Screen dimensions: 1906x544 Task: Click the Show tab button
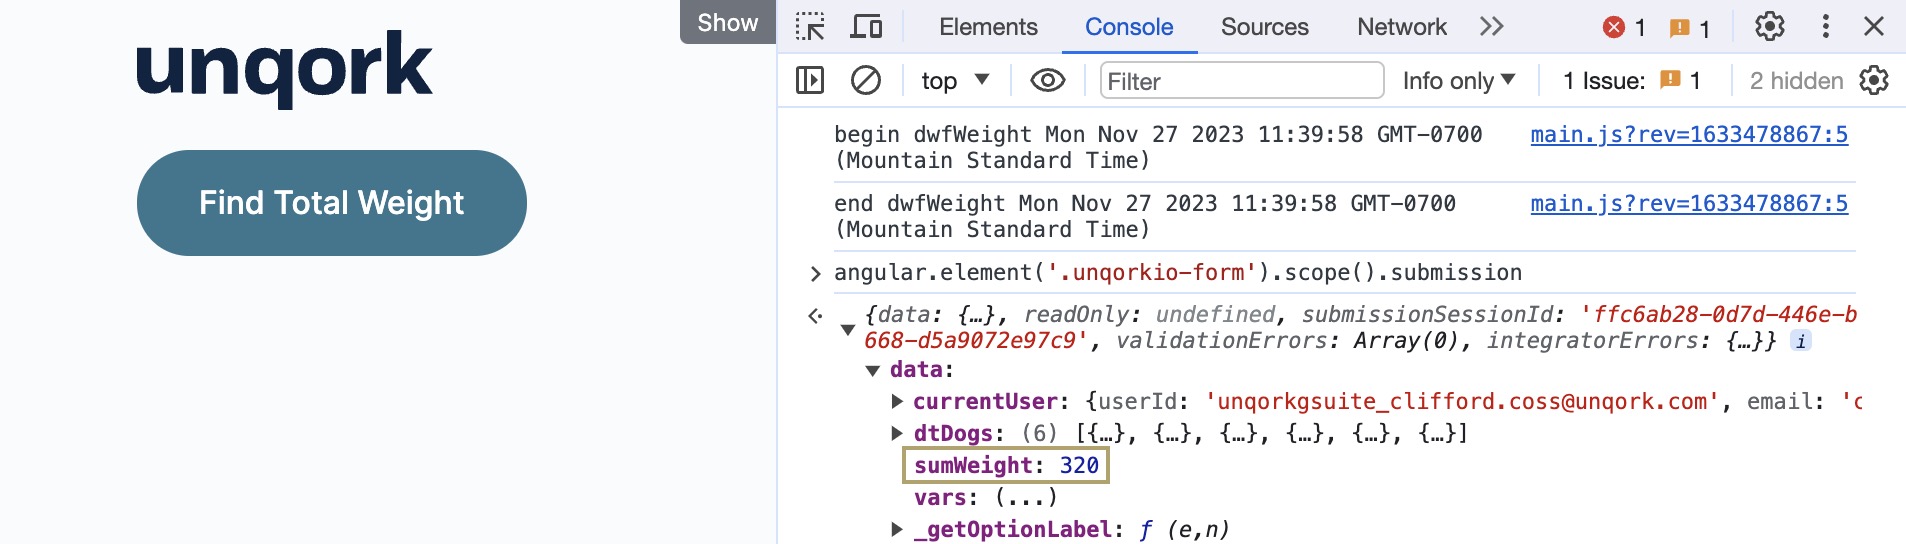tap(728, 22)
